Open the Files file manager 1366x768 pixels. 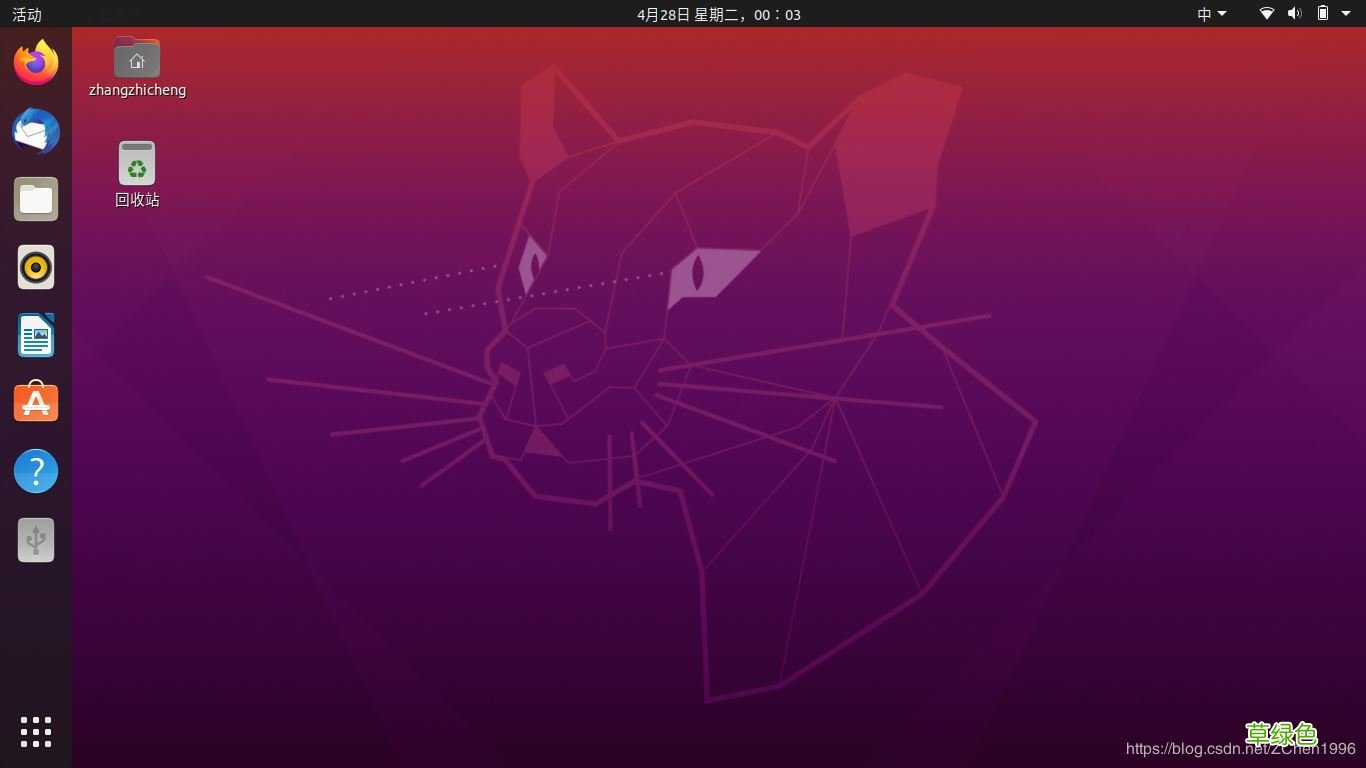tap(35, 199)
